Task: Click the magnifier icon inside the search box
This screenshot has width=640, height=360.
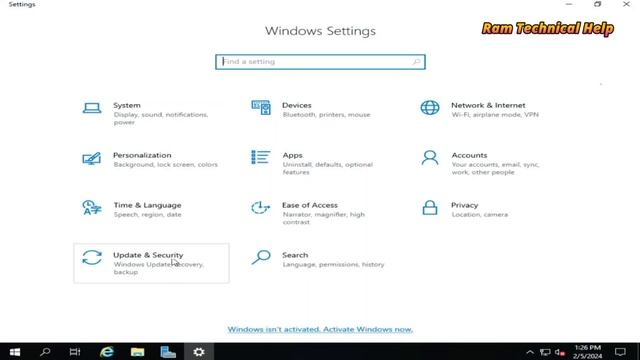Action: 416,62
